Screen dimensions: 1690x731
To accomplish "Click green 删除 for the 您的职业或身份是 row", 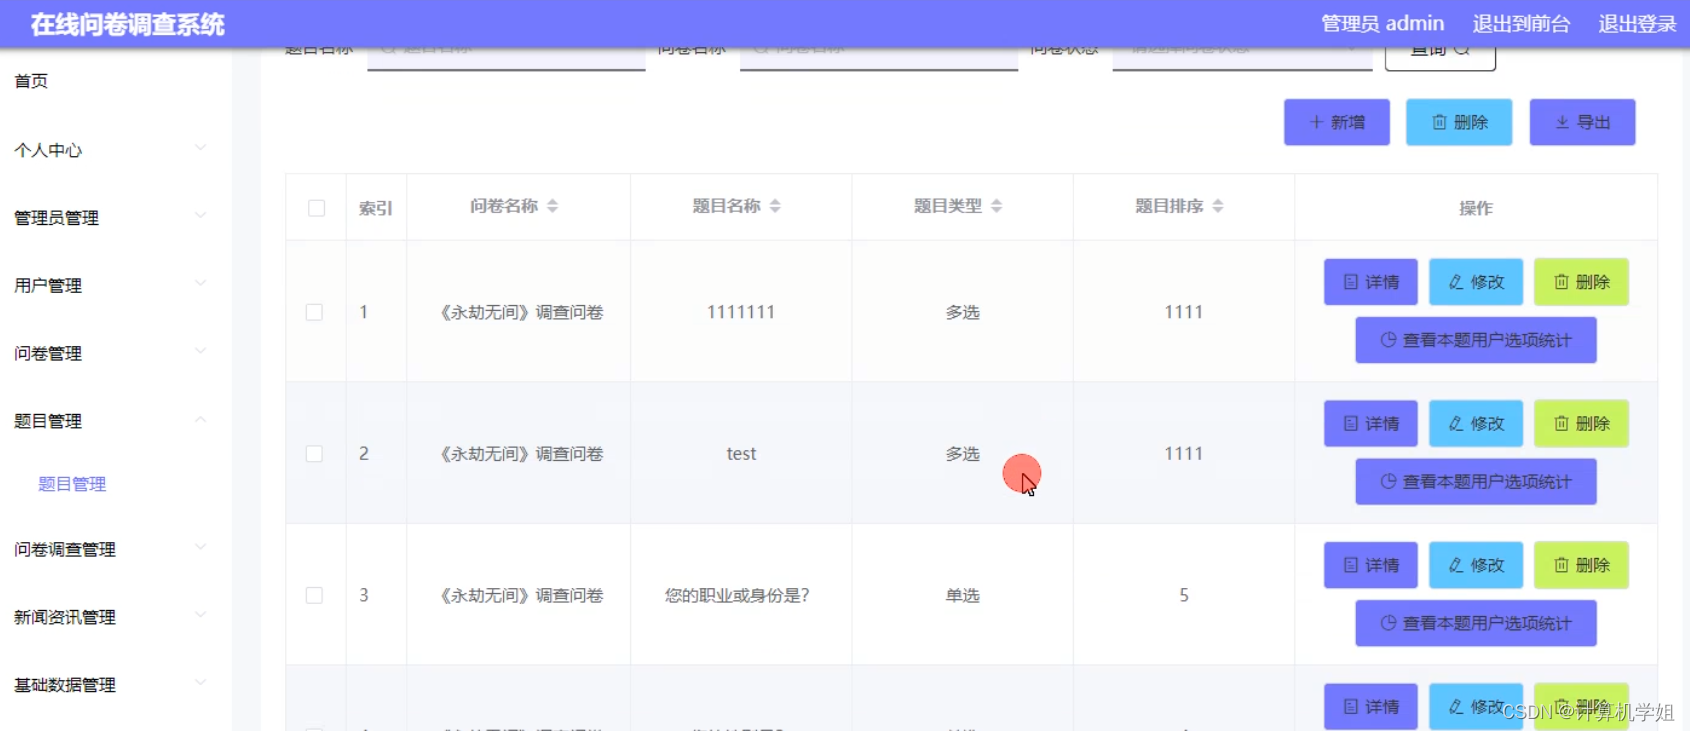I will pos(1581,565).
